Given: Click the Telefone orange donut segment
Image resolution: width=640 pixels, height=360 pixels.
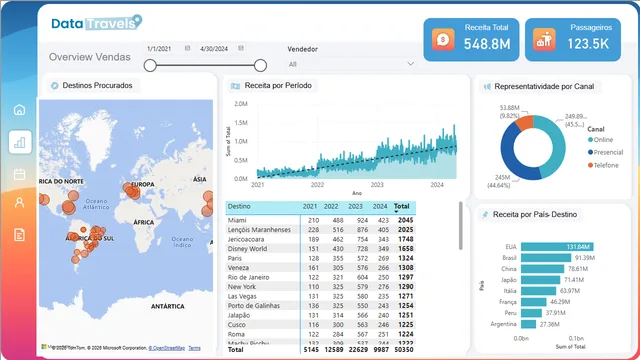Looking at the screenshot, I should pos(525,122).
